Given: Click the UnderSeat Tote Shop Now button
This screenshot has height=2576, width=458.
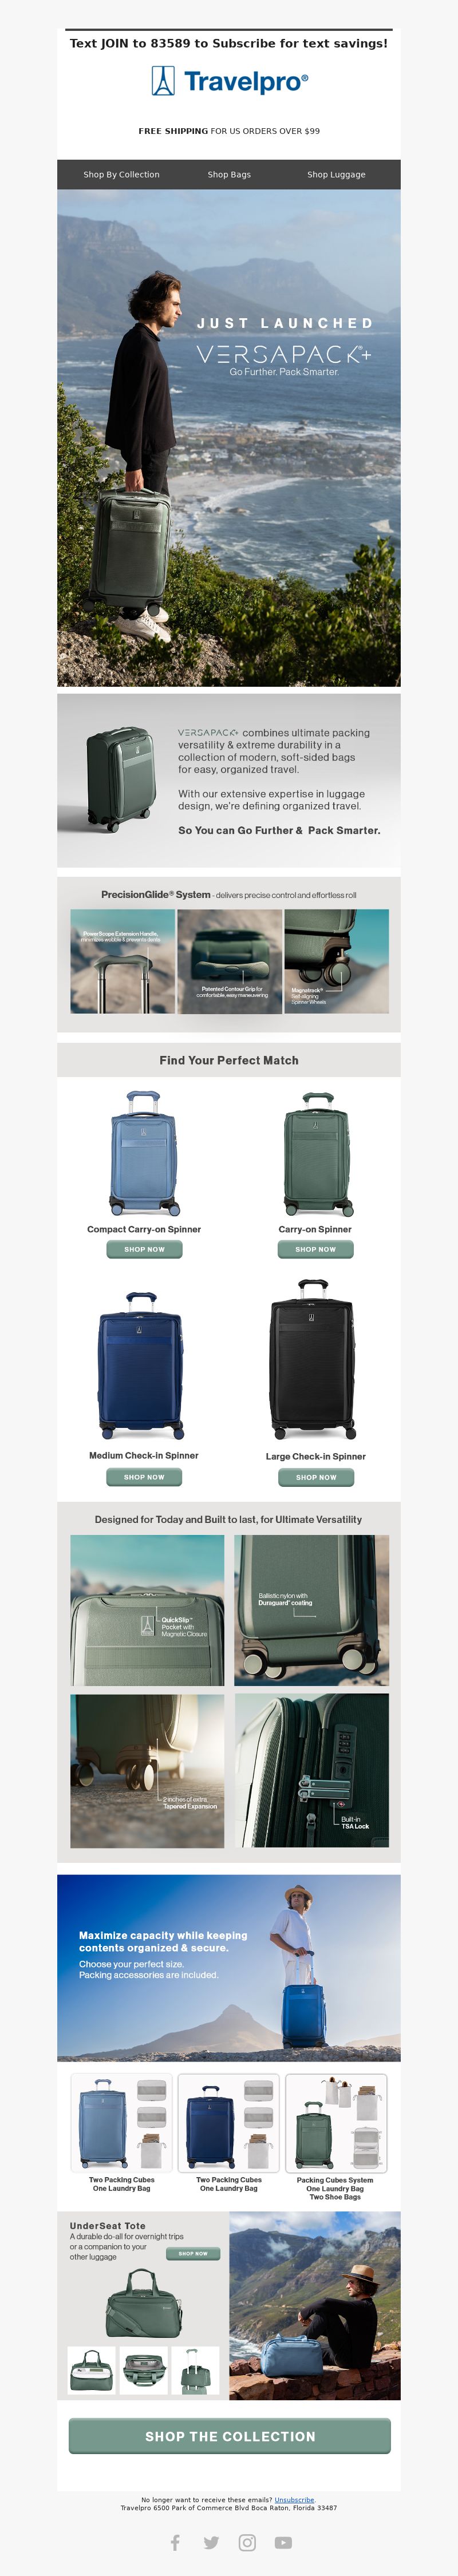Looking at the screenshot, I should coord(193,2254).
